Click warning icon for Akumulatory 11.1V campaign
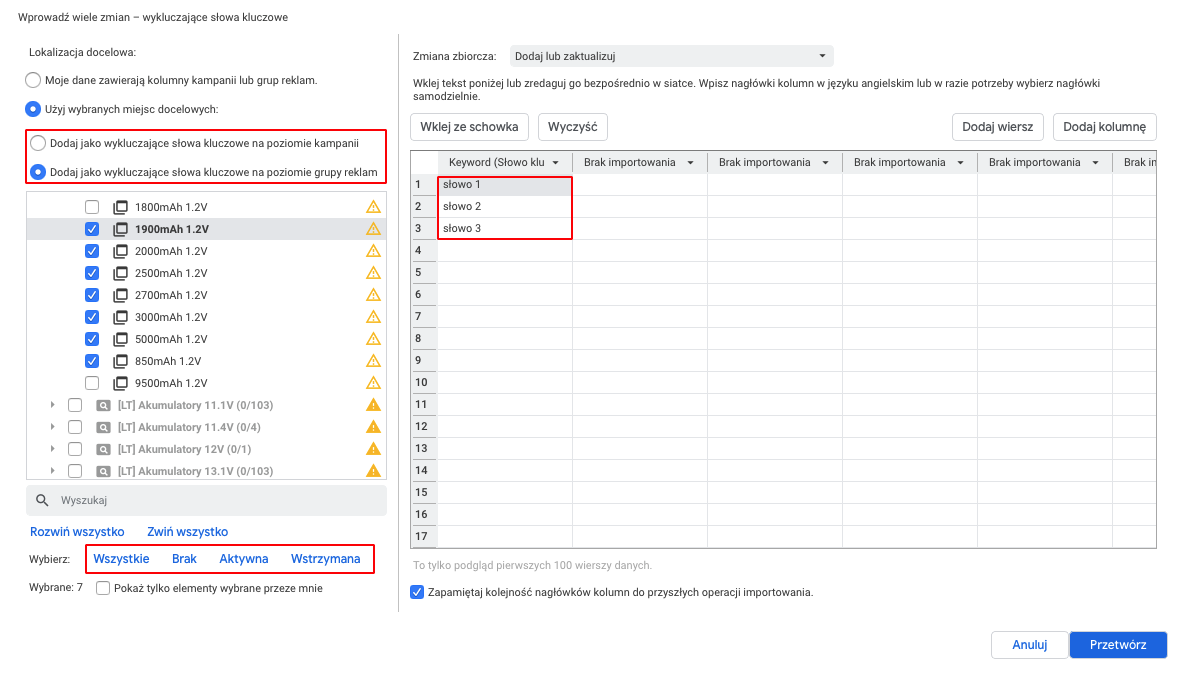Image resolution: width=1185 pixels, height=677 pixels. tap(373, 405)
